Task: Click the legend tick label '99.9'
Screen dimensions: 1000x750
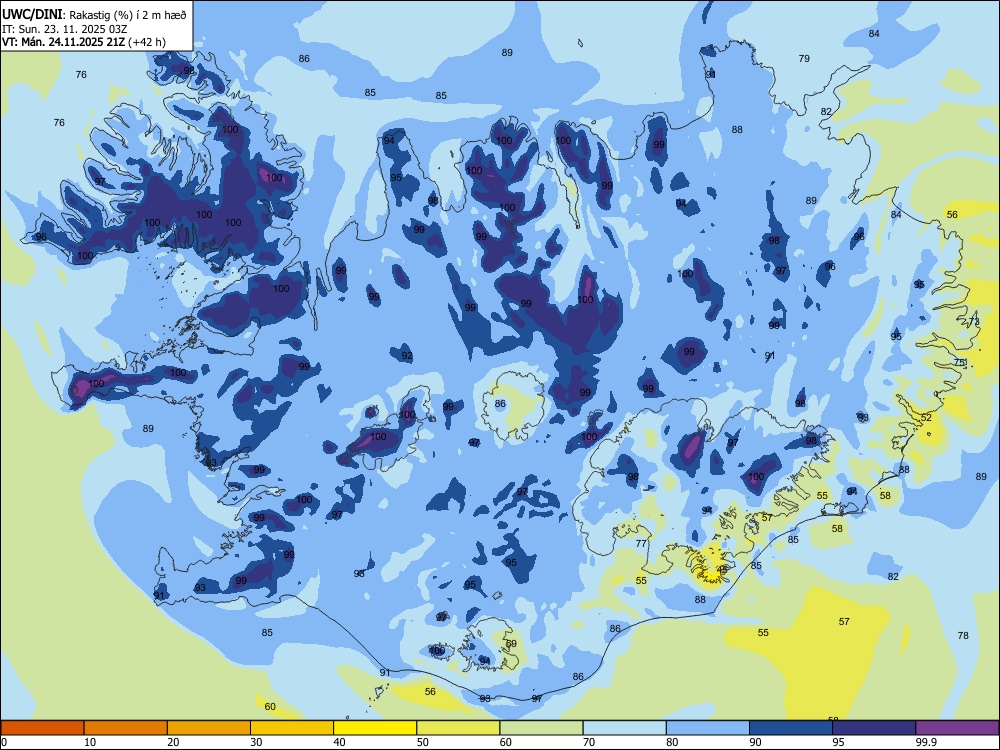Action: tap(926, 742)
